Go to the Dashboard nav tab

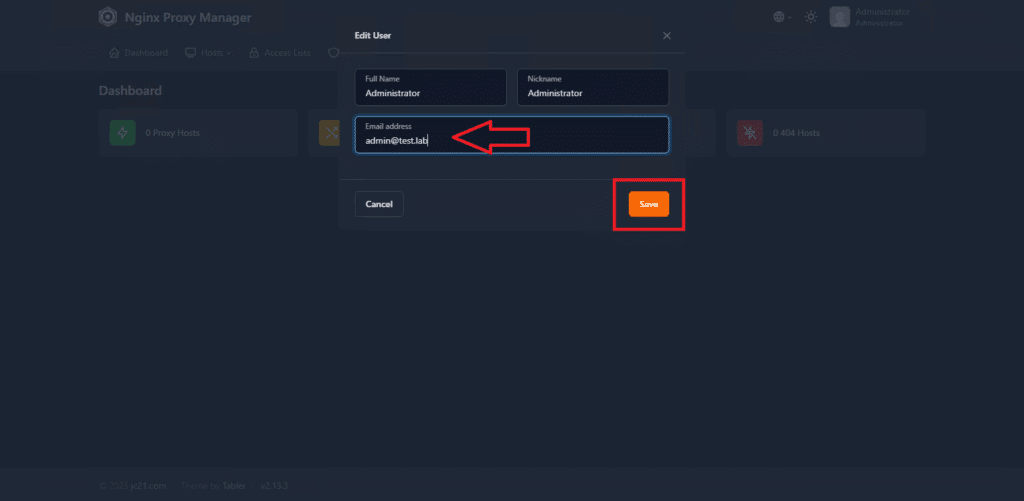coord(138,53)
